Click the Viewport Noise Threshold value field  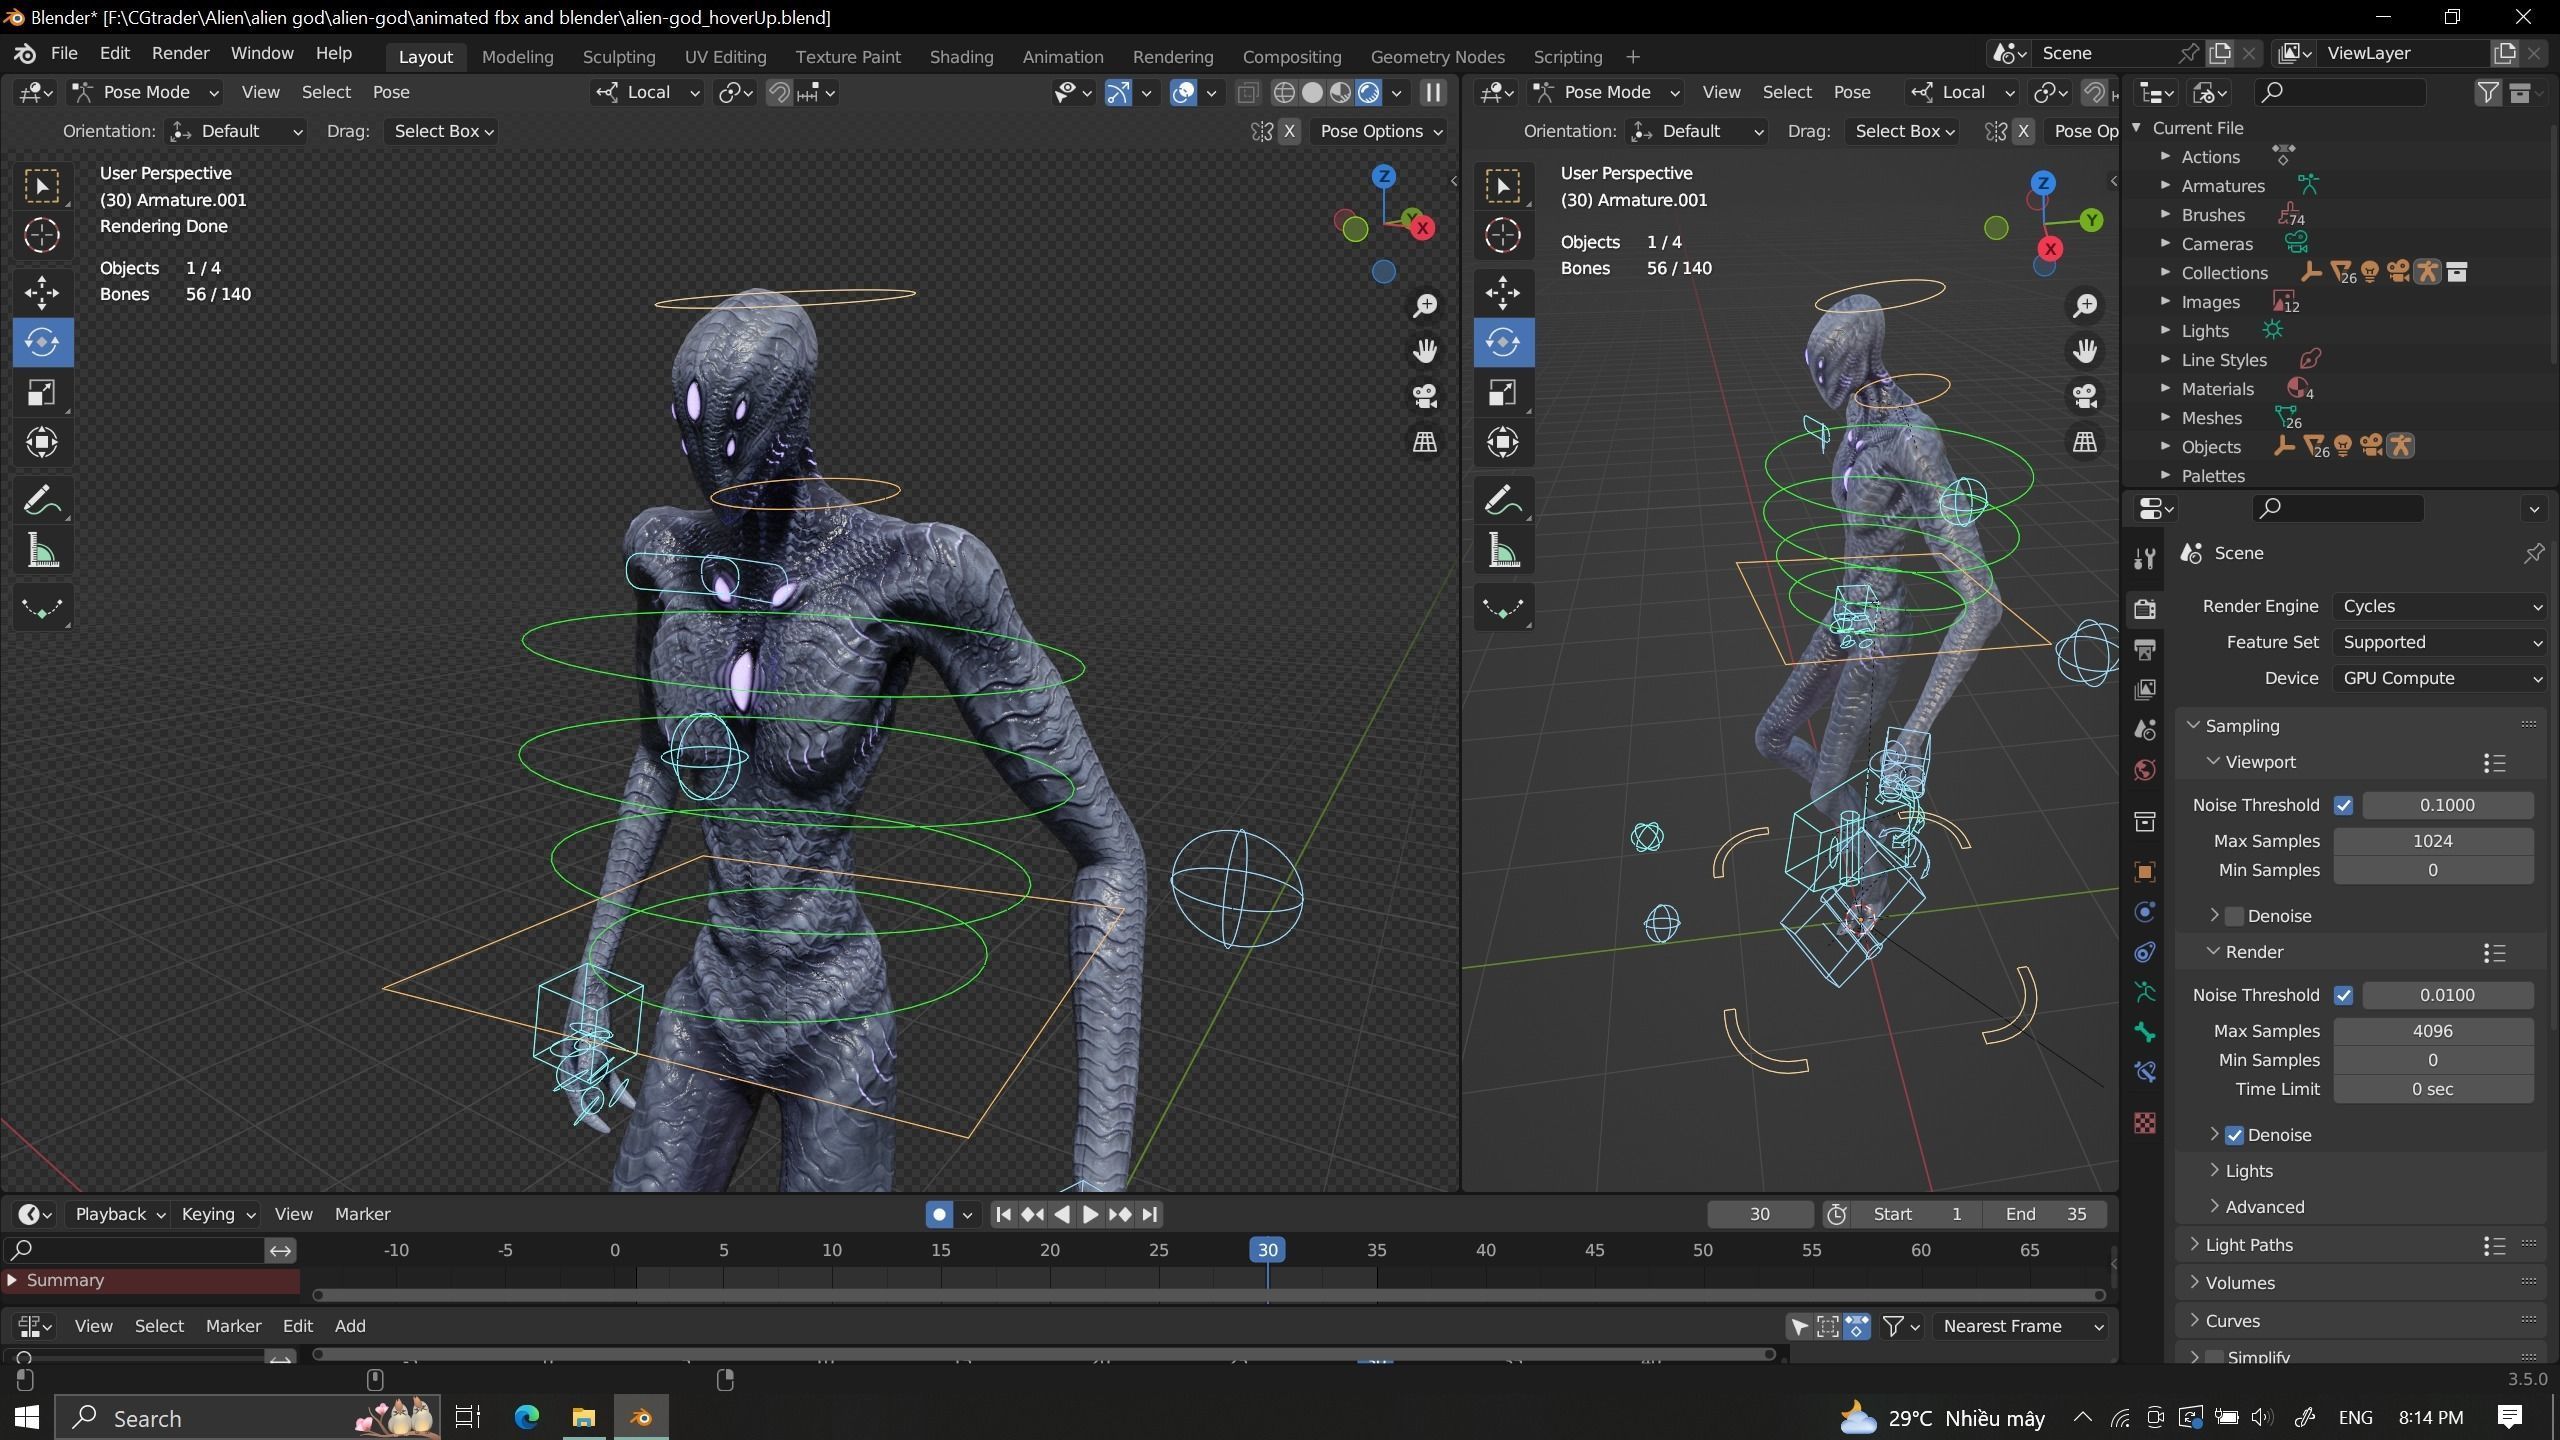(x=2447, y=805)
